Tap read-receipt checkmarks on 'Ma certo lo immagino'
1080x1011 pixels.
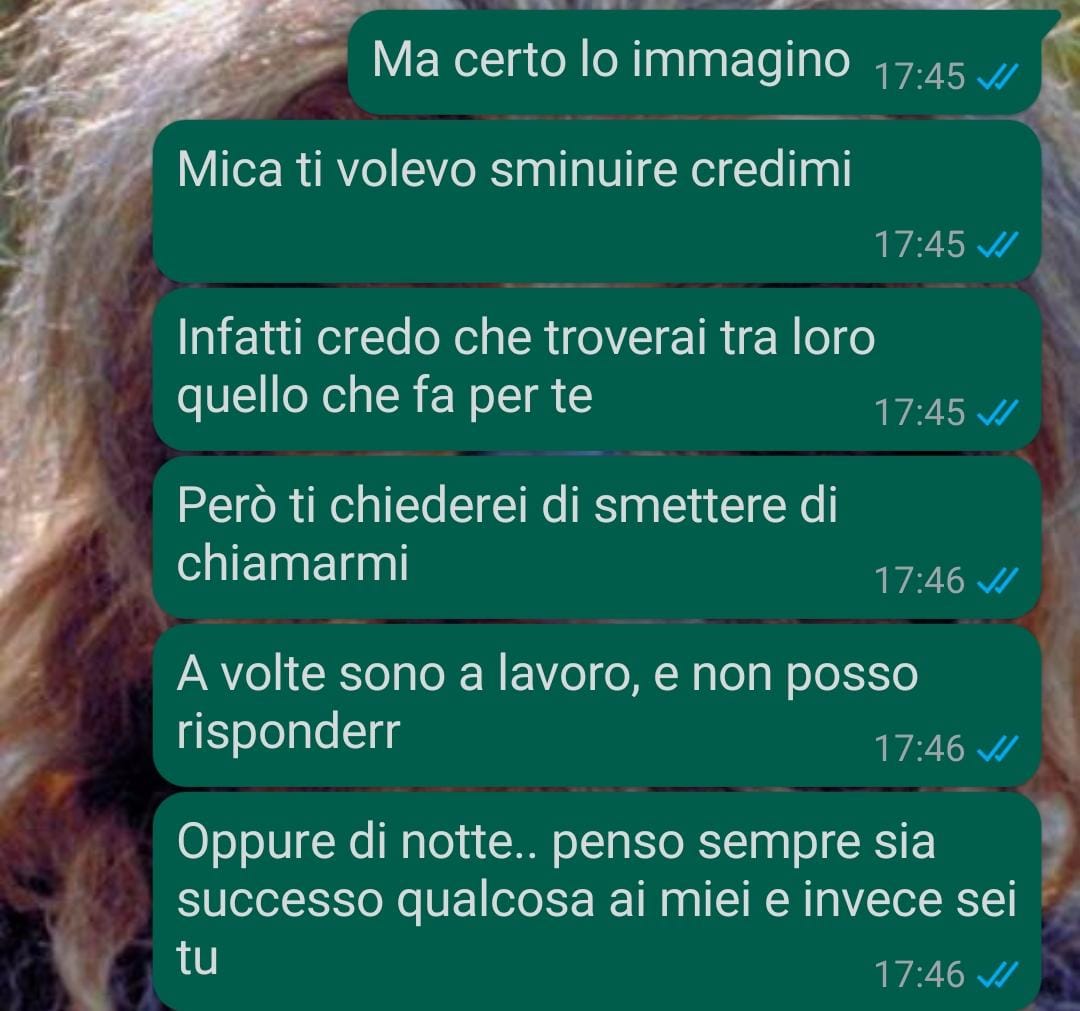click(998, 77)
